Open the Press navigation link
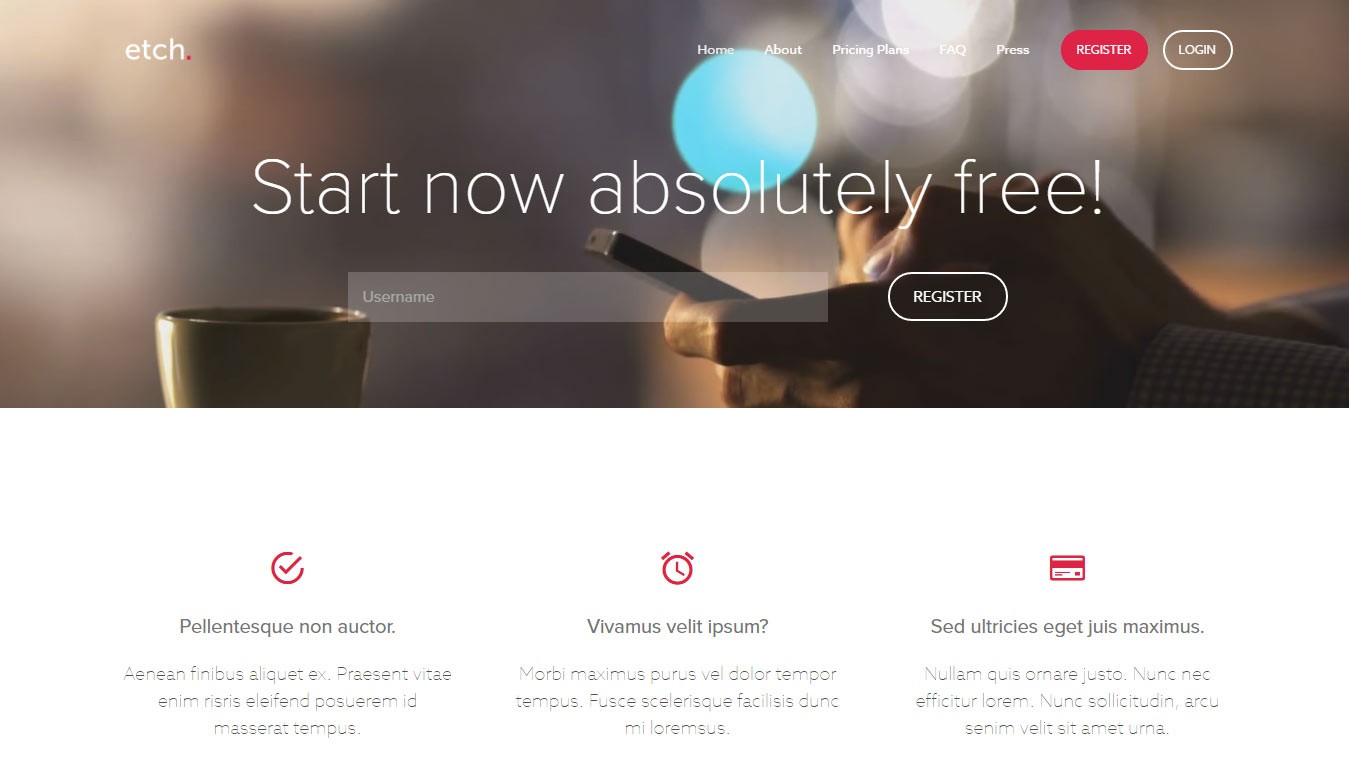 pyautogui.click(x=1012, y=50)
